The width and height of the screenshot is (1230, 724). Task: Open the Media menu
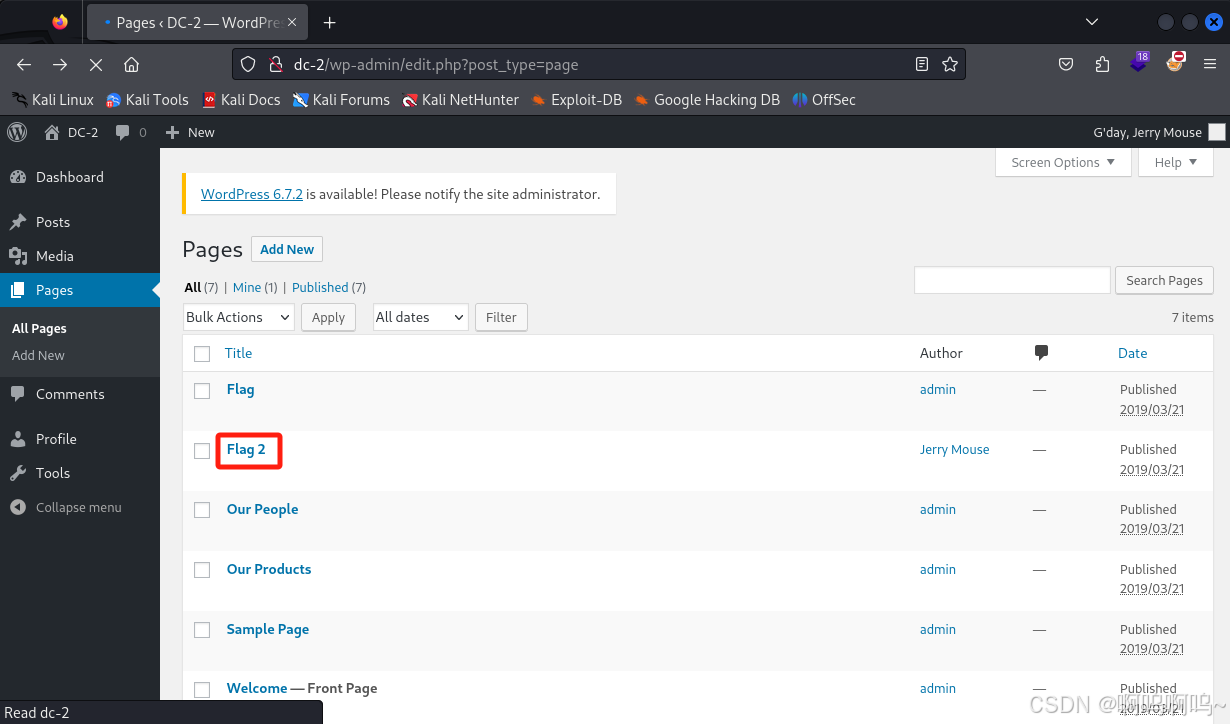pos(80,256)
